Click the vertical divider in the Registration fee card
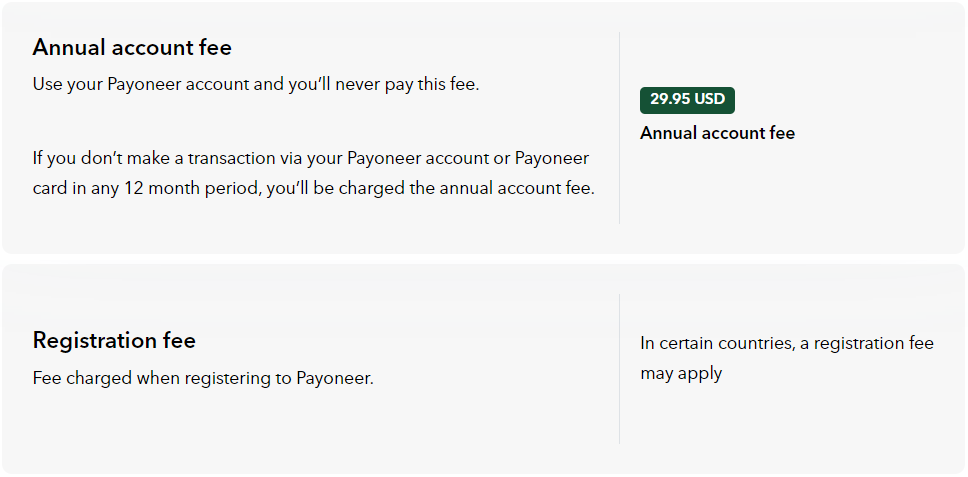 [x=619, y=368]
